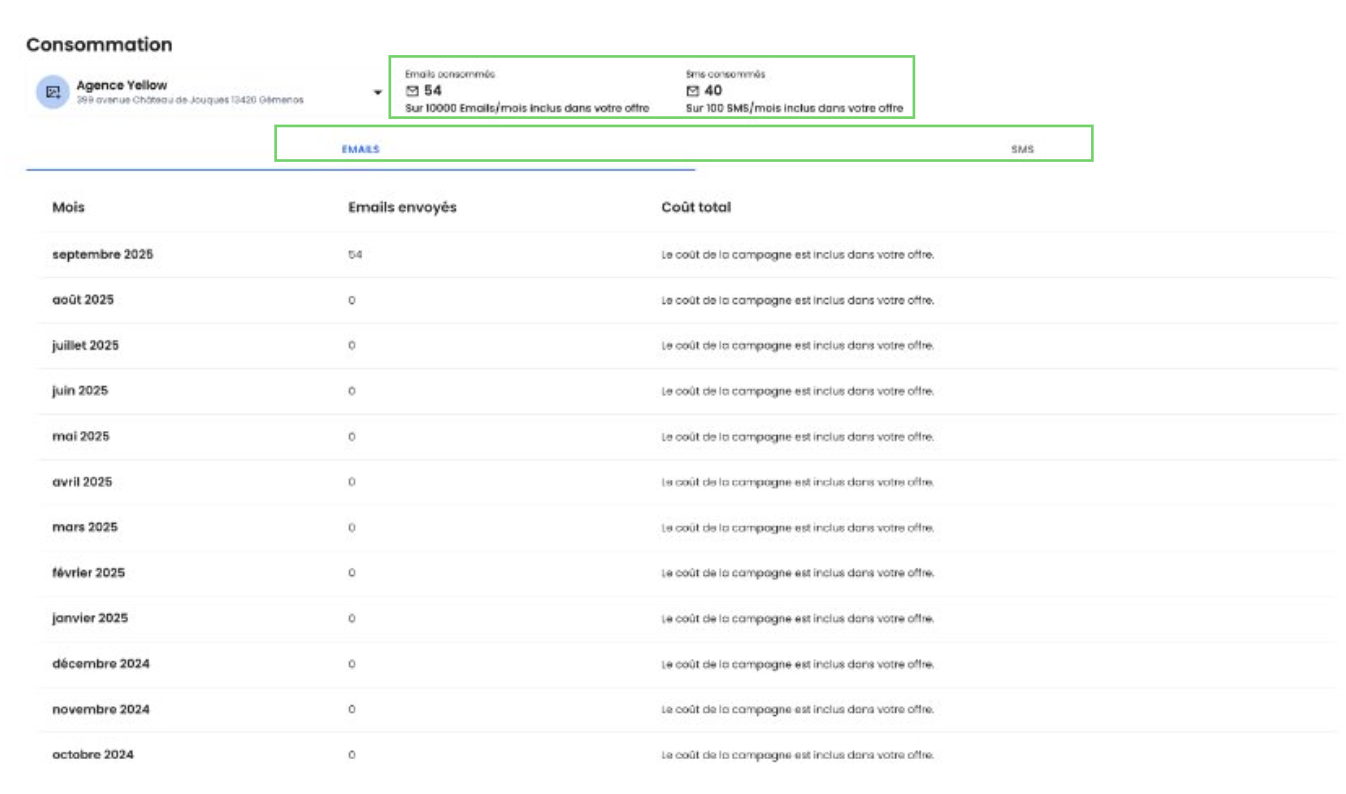
Task: Click the décembre 2024 month entry
Action: [x=101, y=664]
